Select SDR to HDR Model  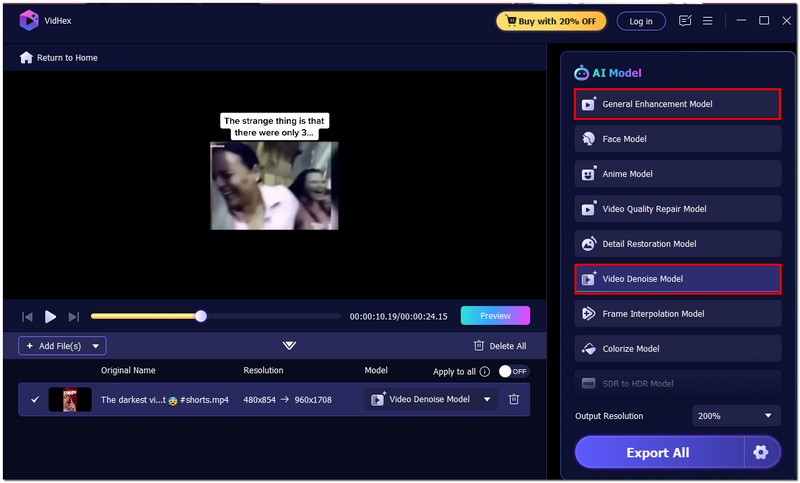pyautogui.click(x=678, y=384)
